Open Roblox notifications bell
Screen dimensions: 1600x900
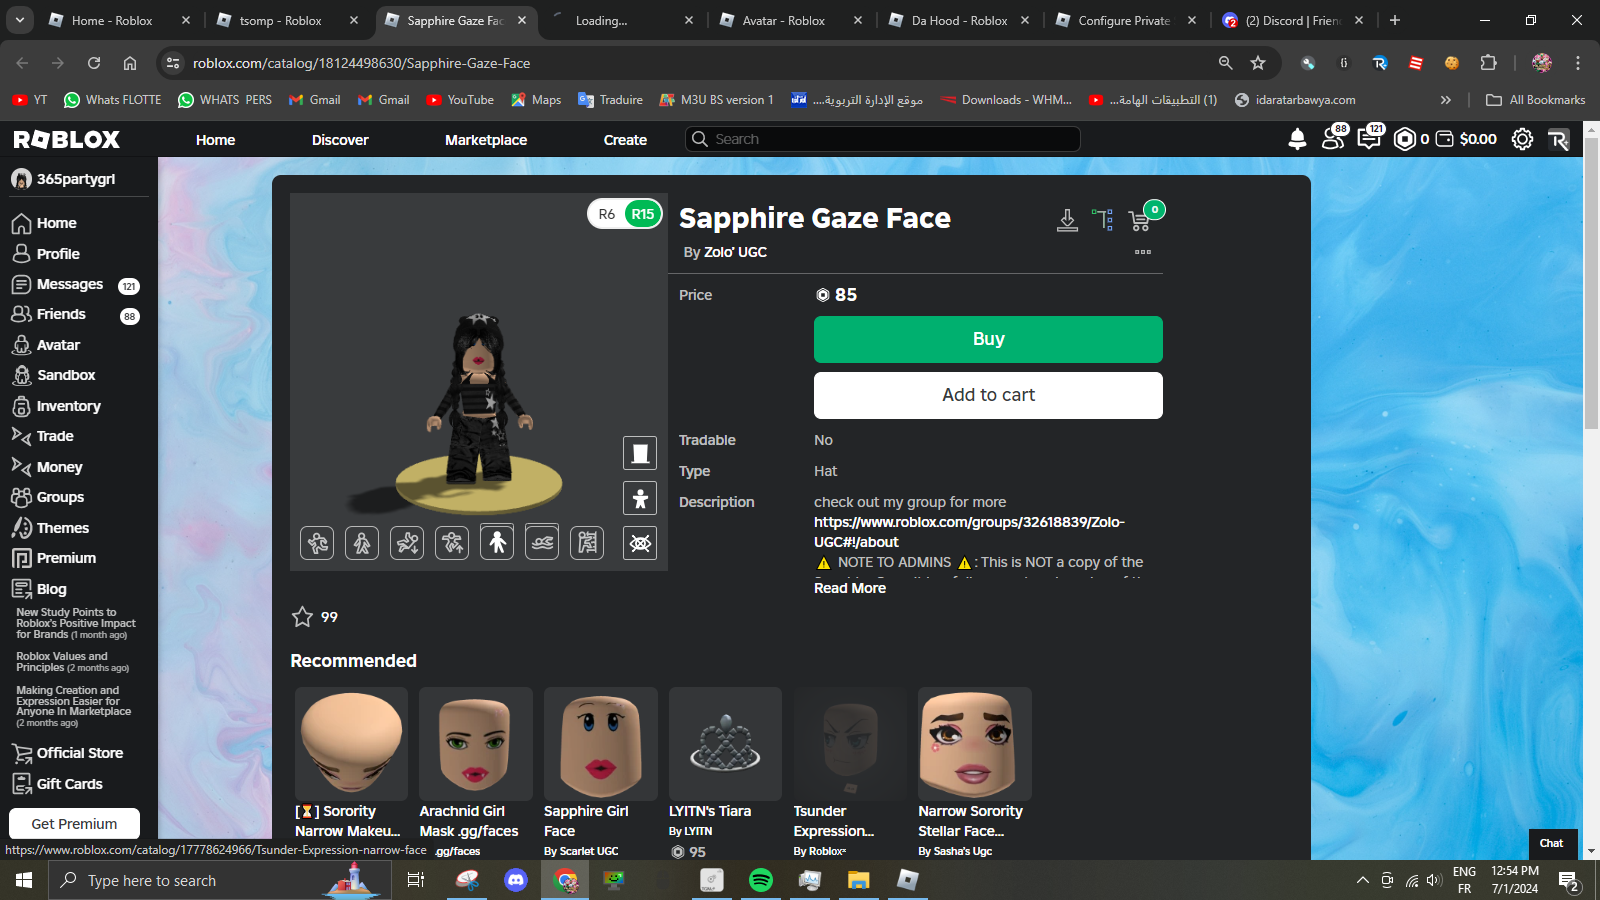pos(1297,139)
